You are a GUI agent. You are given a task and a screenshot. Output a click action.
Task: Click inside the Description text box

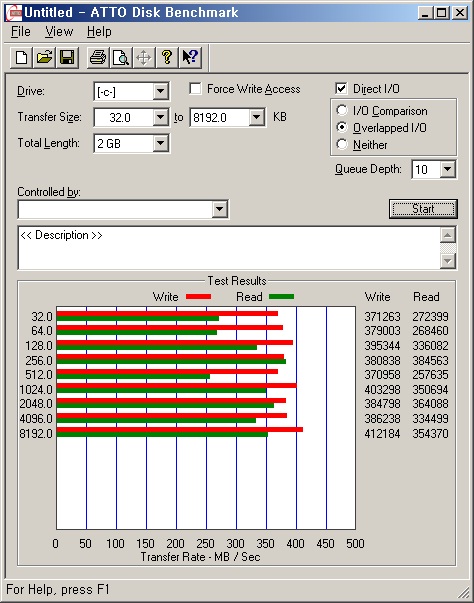coord(229,248)
